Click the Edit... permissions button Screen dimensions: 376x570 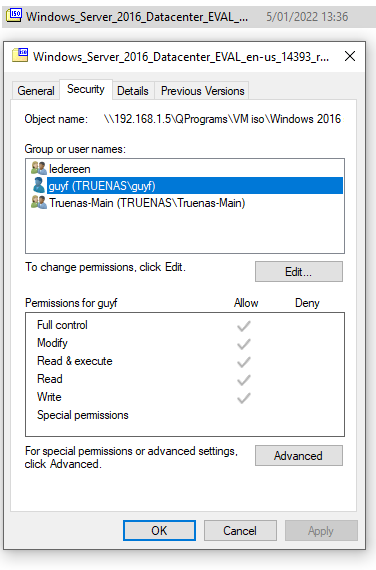(x=299, y=272)
